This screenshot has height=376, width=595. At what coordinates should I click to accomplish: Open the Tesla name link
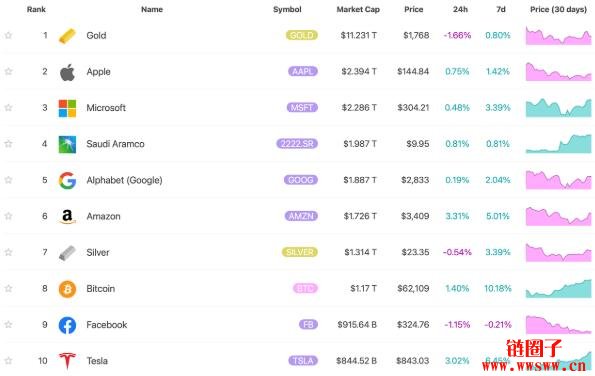(x=97, y=361)
